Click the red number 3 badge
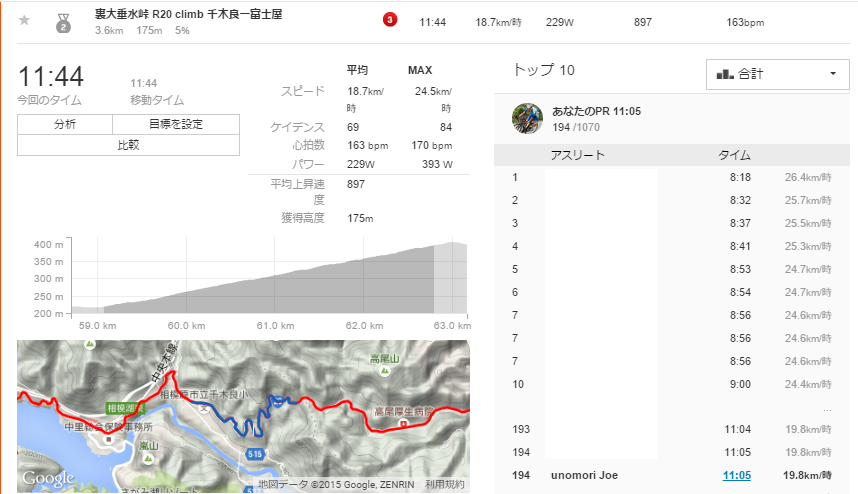The image size is (858, 494). click(x=390, y=21)
